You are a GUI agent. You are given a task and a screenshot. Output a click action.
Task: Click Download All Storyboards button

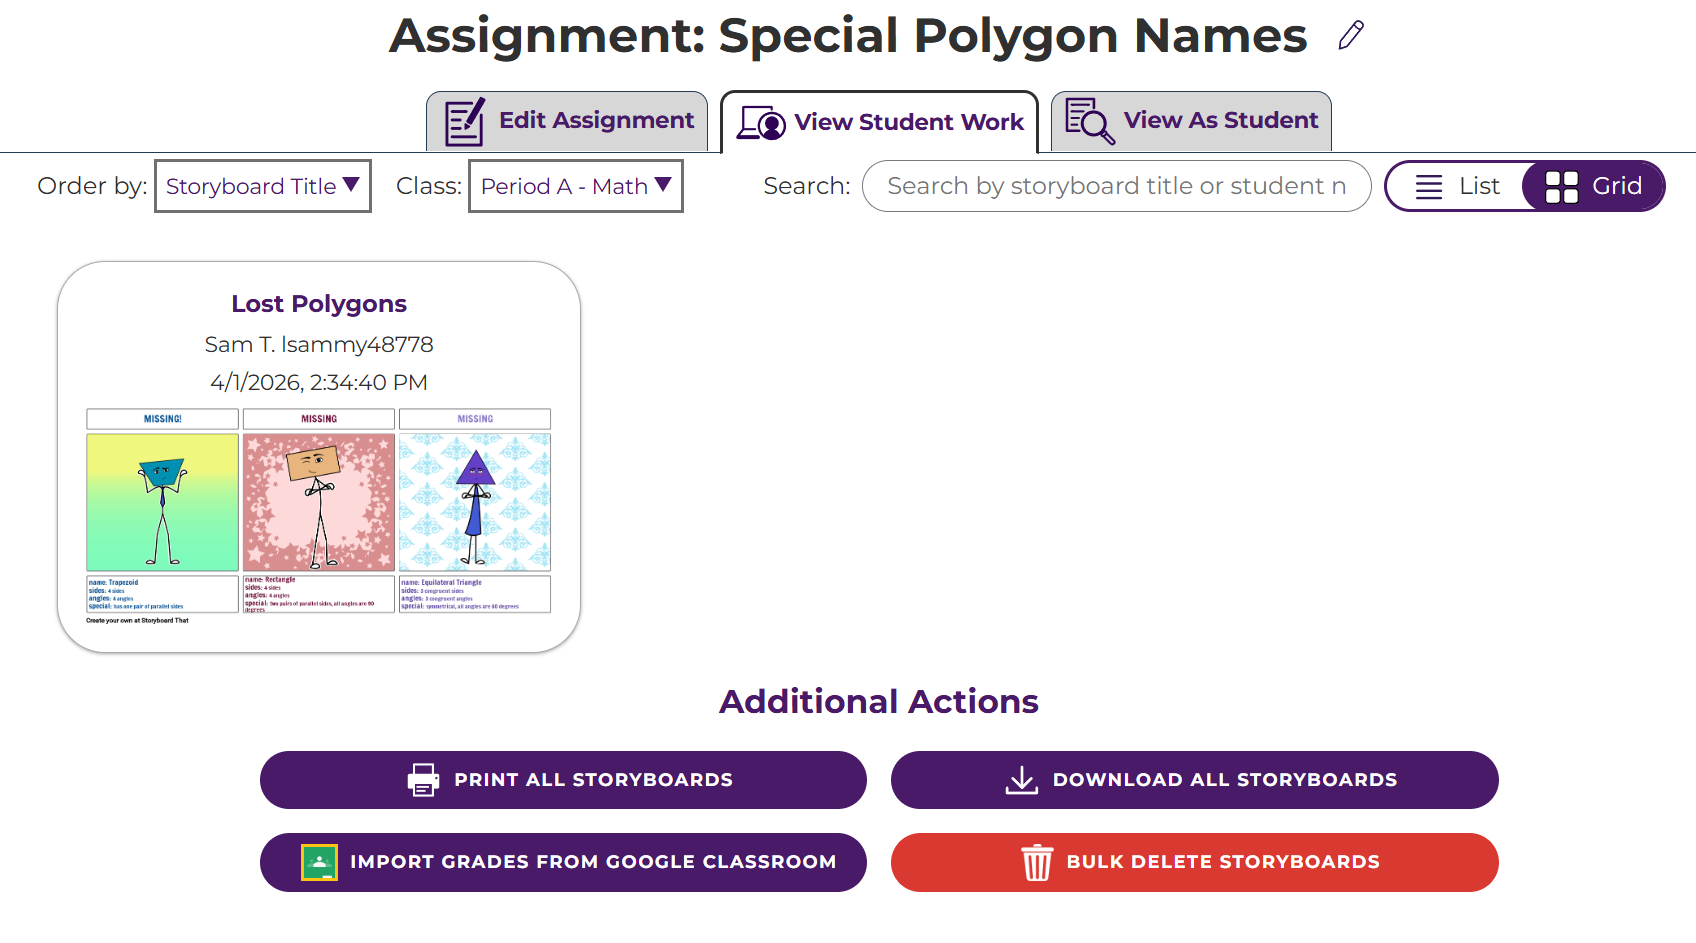point(1194,780)
